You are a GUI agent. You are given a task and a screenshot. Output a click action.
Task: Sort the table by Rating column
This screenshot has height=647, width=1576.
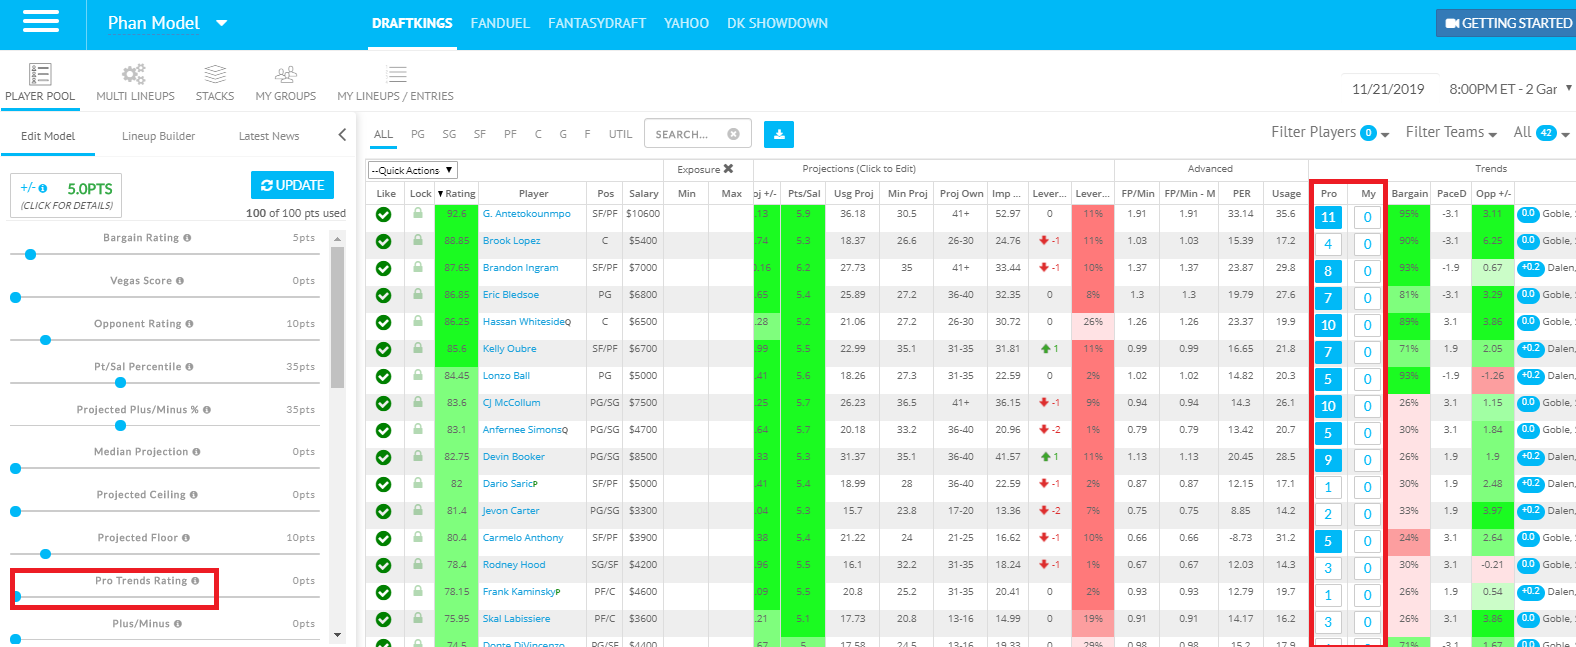pyautogui.click(x=457, y=194)
